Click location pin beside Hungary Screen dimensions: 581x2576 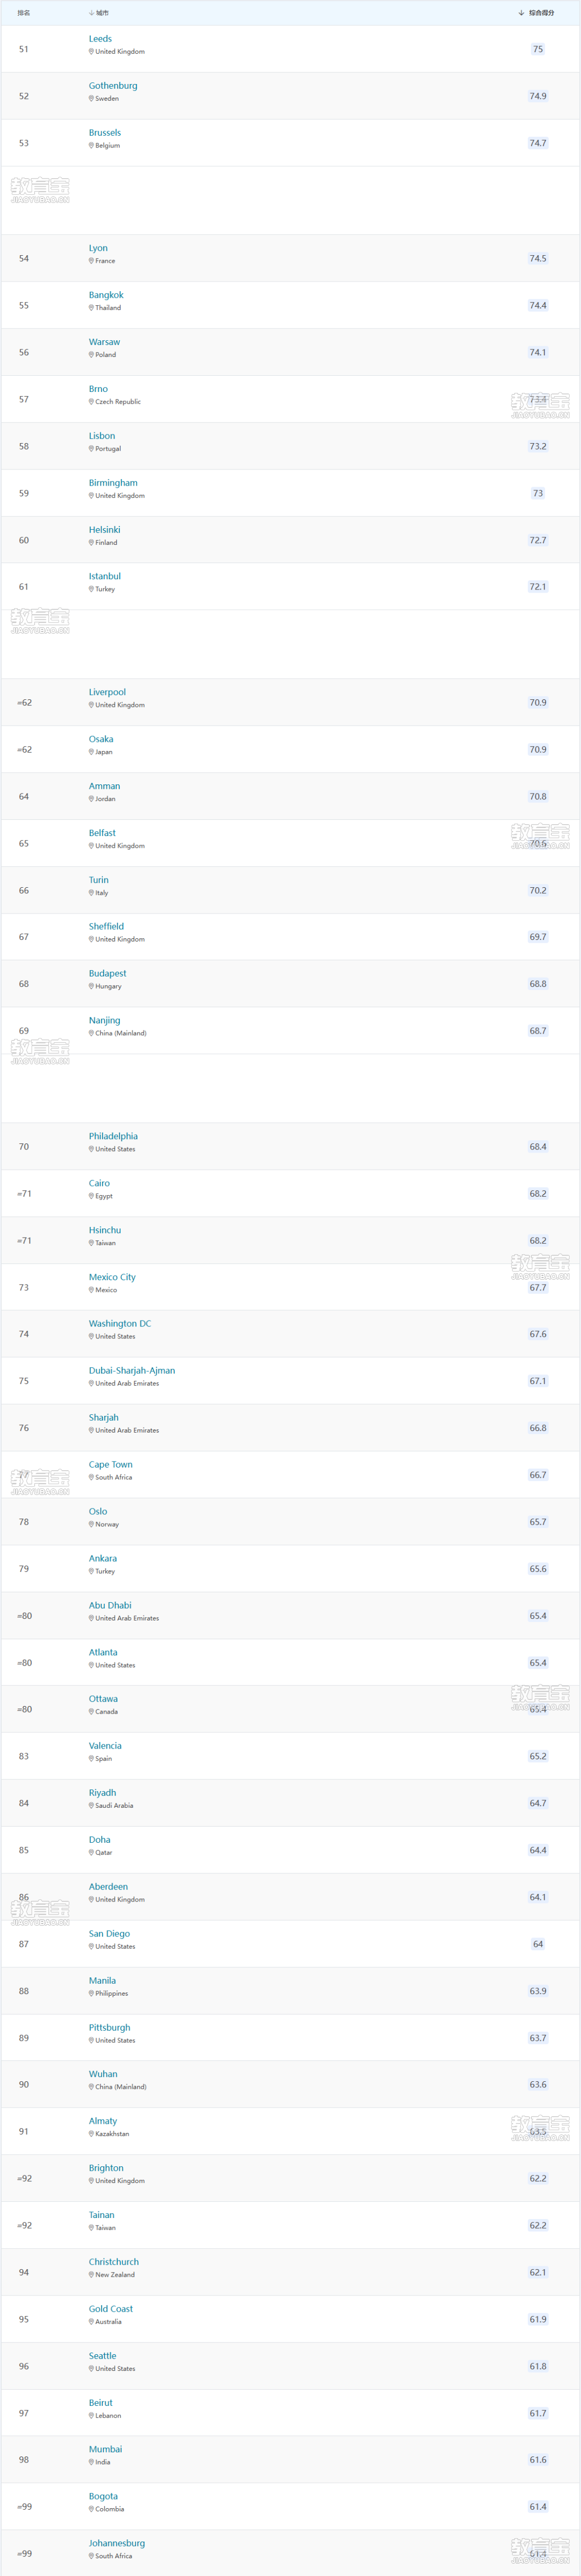(x=91, y=986)
